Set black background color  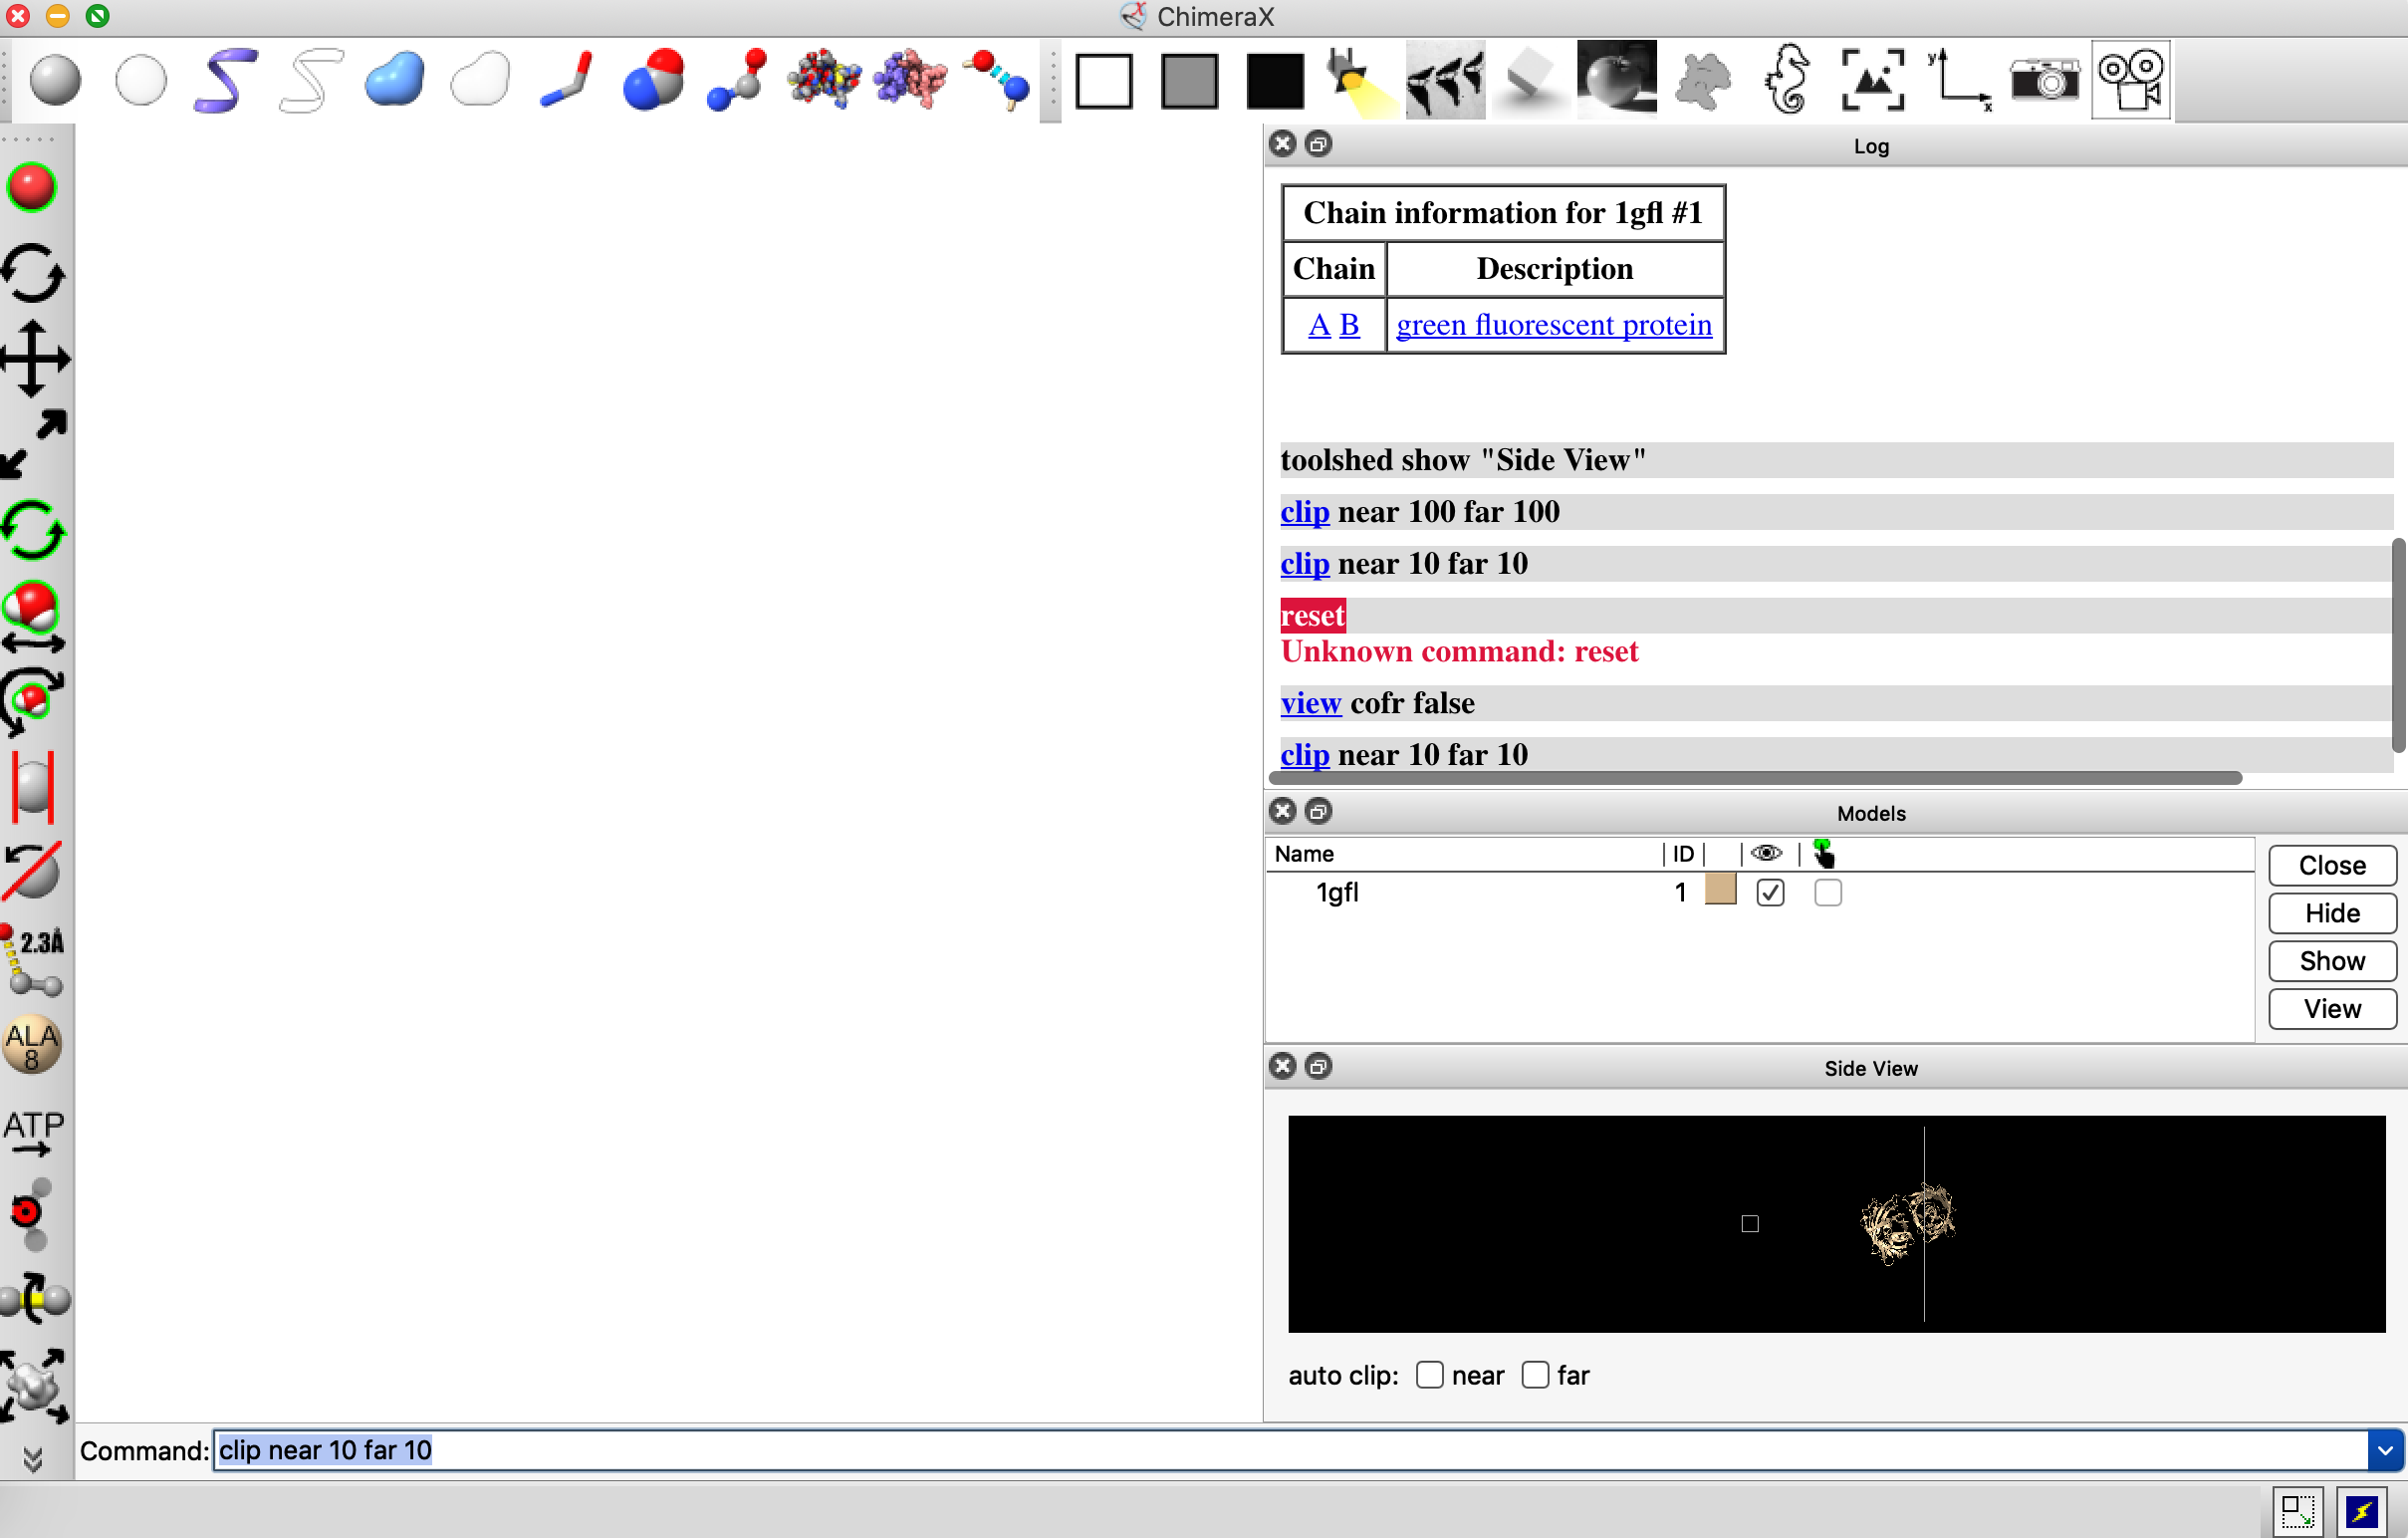point(1275,80)
